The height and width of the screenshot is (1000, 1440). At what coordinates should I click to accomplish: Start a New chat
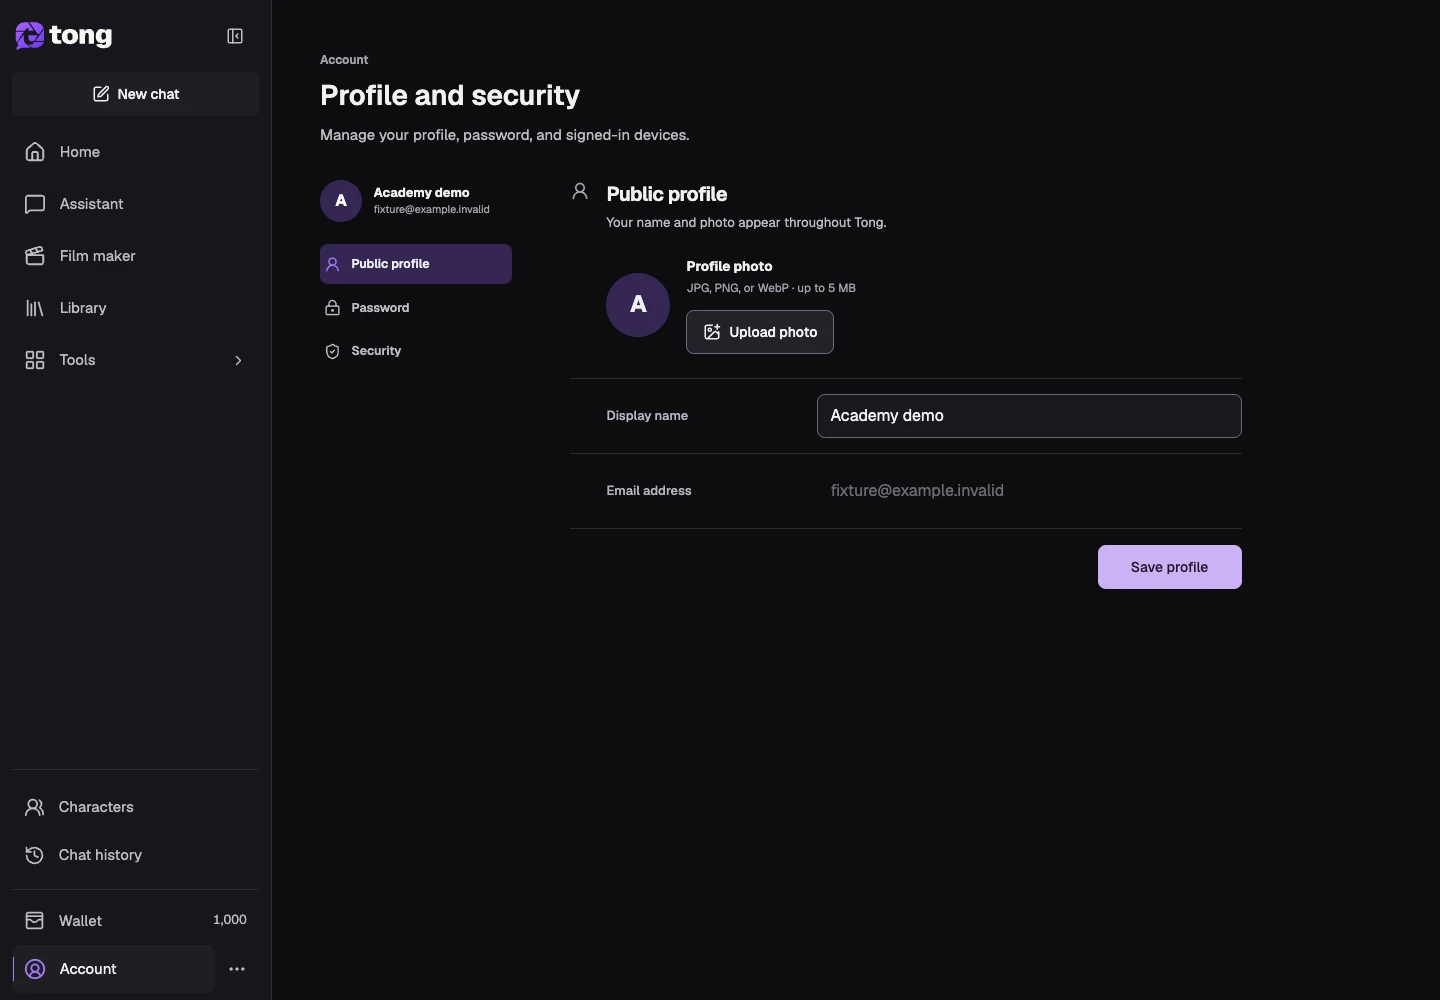(x=136, y=94)
